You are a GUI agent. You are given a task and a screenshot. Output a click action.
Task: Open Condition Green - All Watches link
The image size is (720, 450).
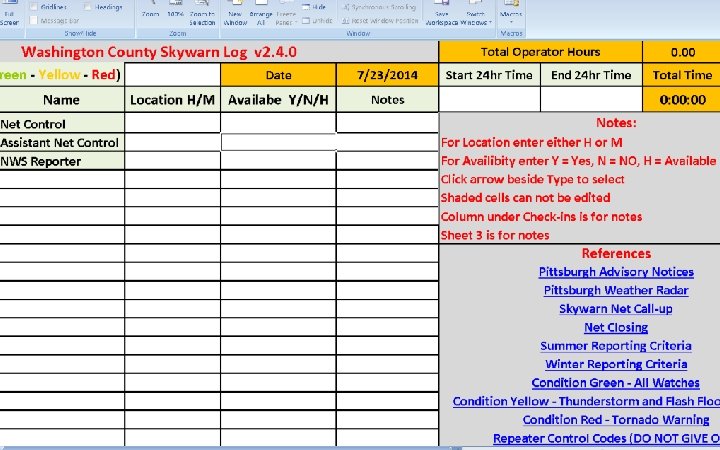coord(616,382)
